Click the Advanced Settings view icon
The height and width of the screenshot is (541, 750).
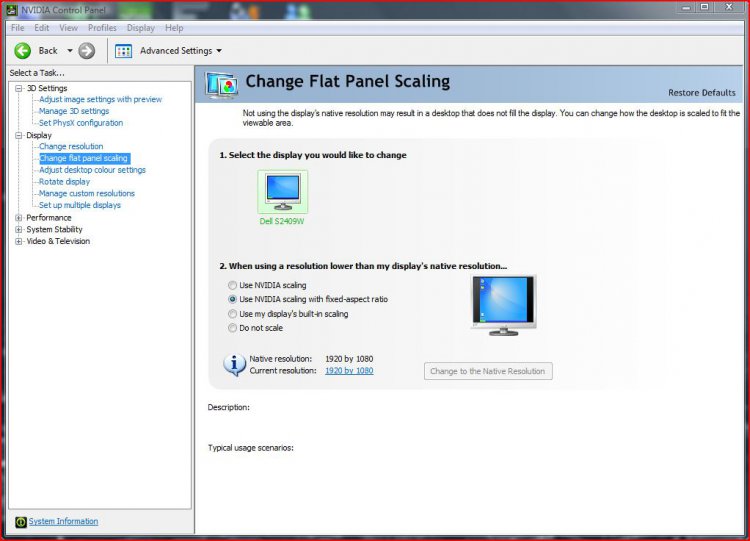click(x=123, y=51)
